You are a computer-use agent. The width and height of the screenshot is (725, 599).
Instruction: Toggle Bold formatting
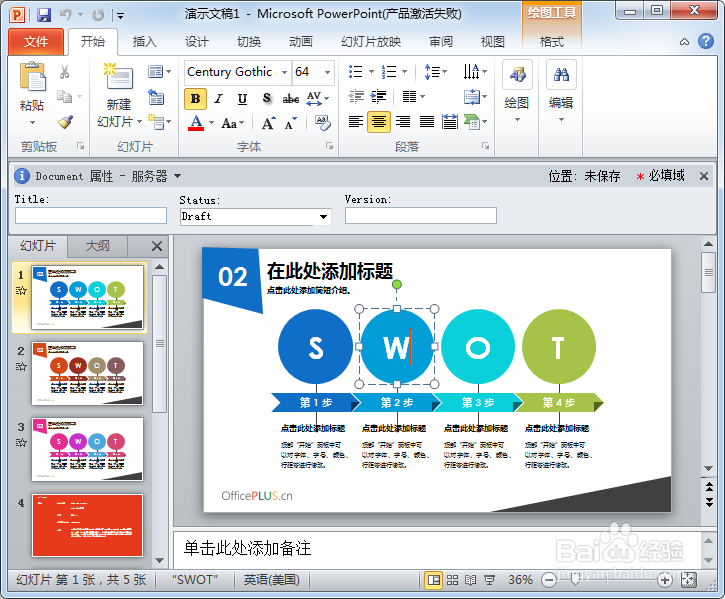pyautogui.click(x=195, y=99)
